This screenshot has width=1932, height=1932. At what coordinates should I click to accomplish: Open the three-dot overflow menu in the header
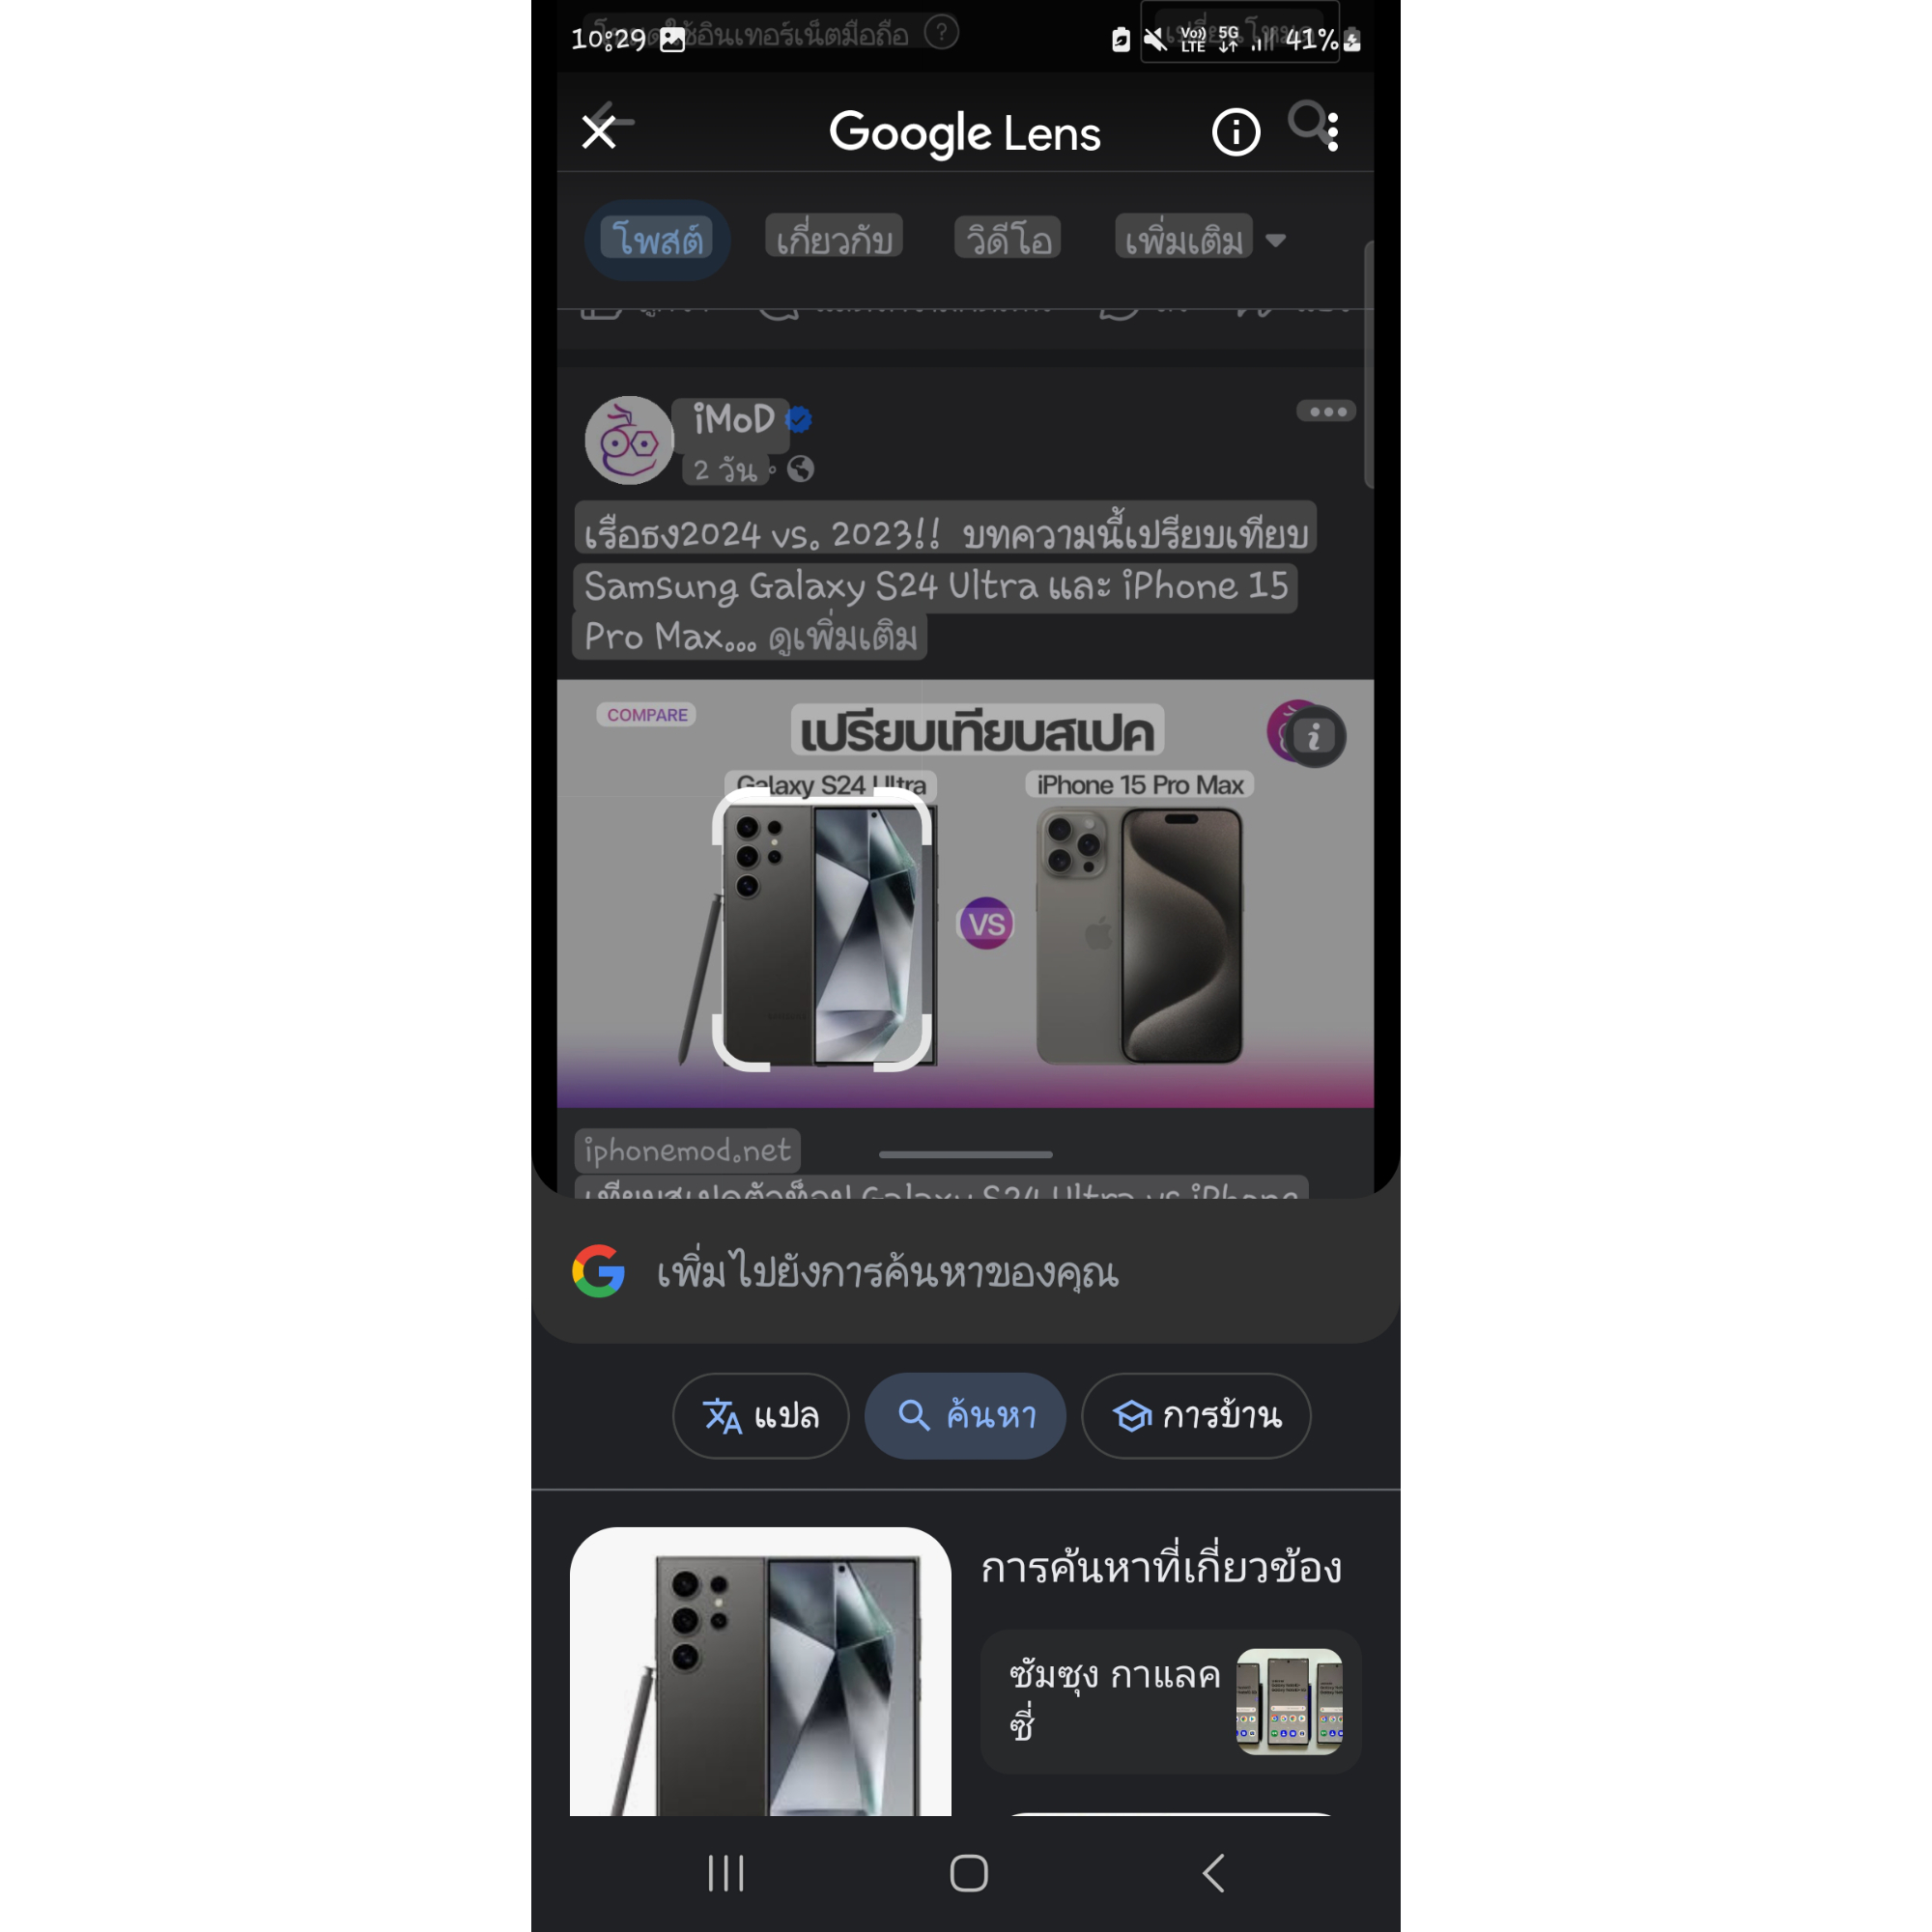(1333, 132)
